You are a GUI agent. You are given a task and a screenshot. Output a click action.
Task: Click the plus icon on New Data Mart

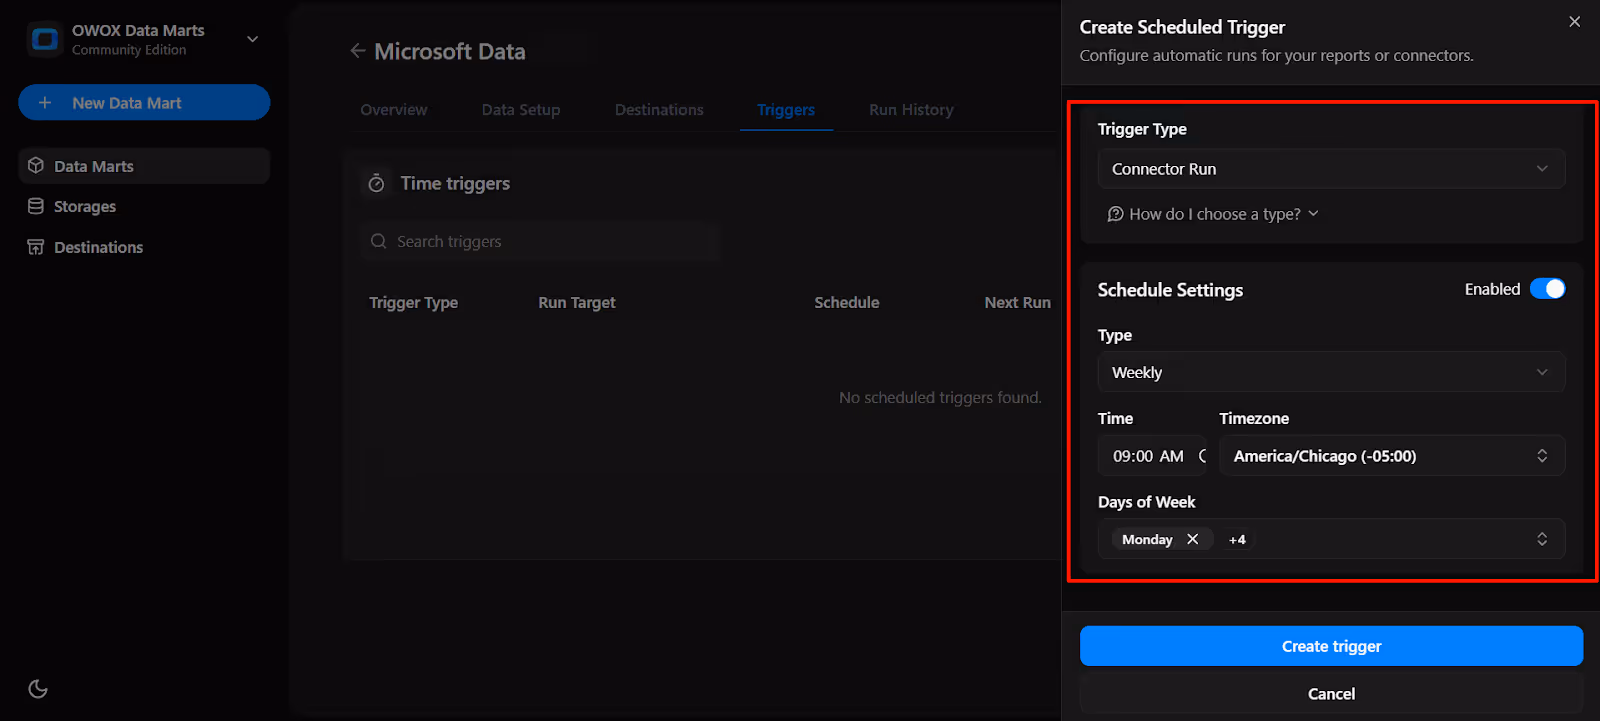coord(45,103)
